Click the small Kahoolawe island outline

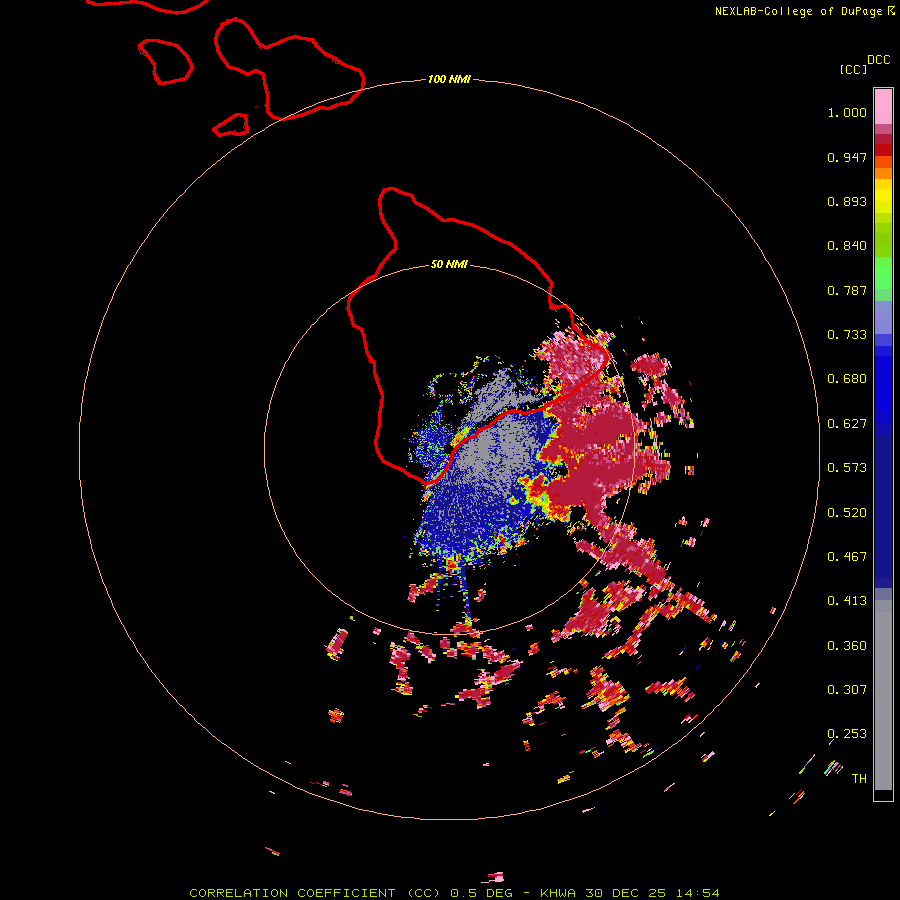point(231,125)
